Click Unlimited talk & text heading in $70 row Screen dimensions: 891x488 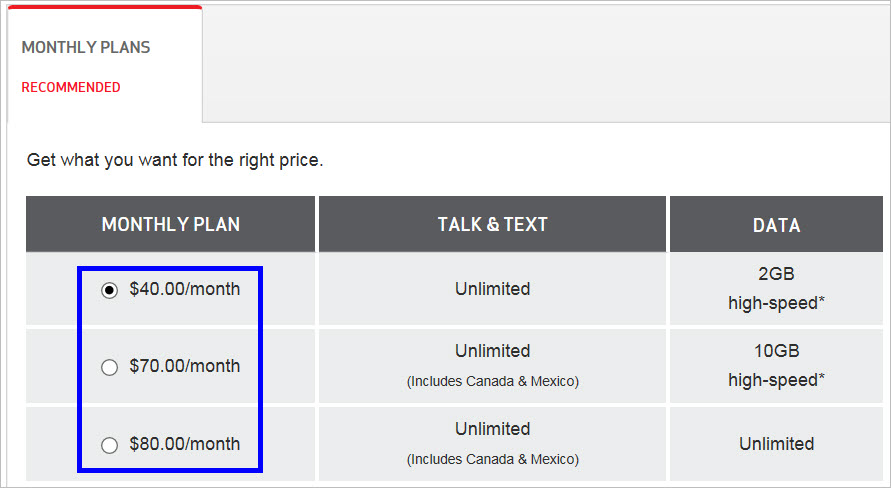[x=492, y=351]
